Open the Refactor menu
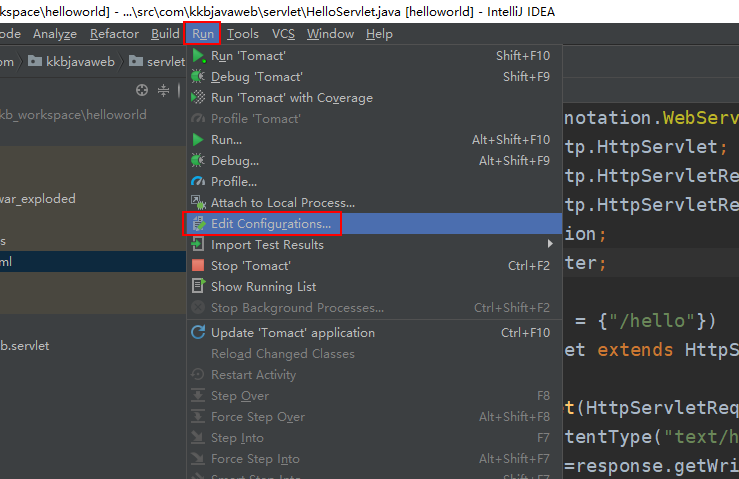Screen dimensions: 739x479 click(x=115, y=34)
